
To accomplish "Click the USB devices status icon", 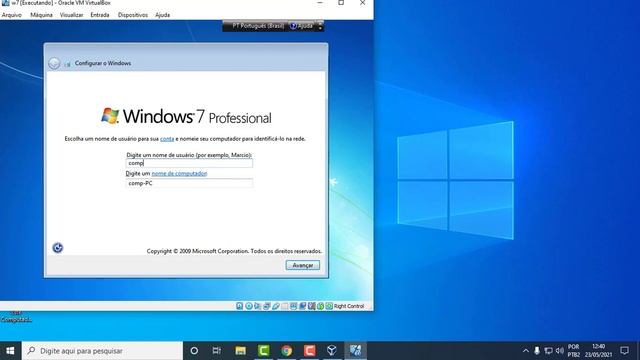I will pyautogui.click(x=276, y=306).
